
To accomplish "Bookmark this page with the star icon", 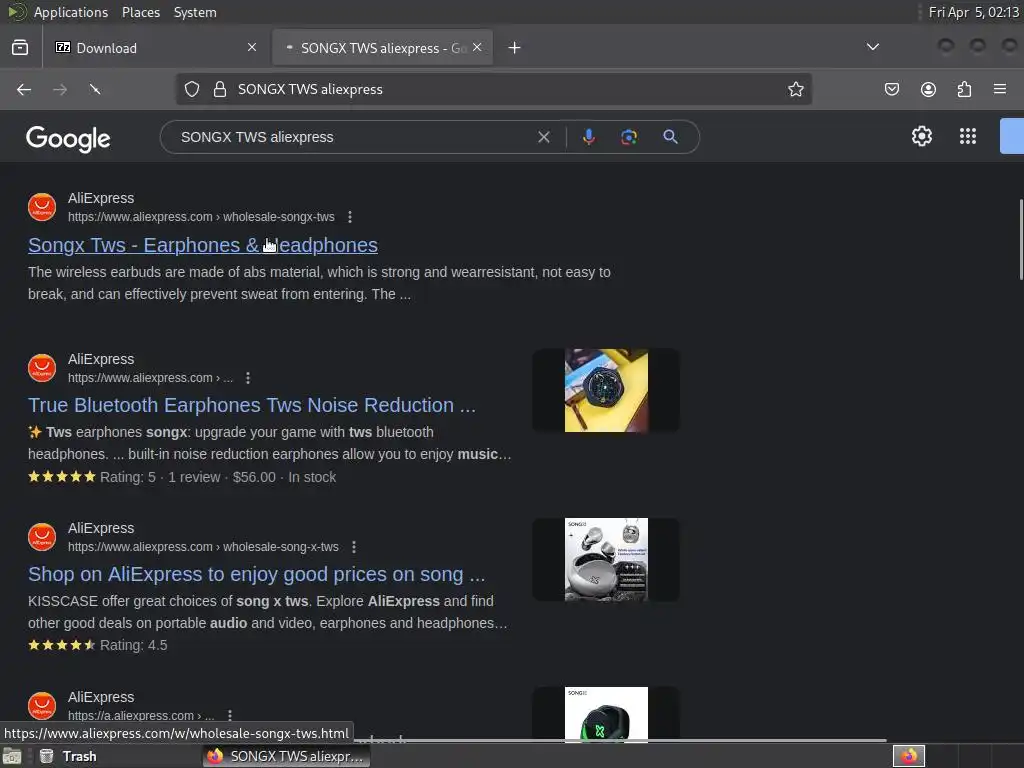I will click(x=795, y=89).
